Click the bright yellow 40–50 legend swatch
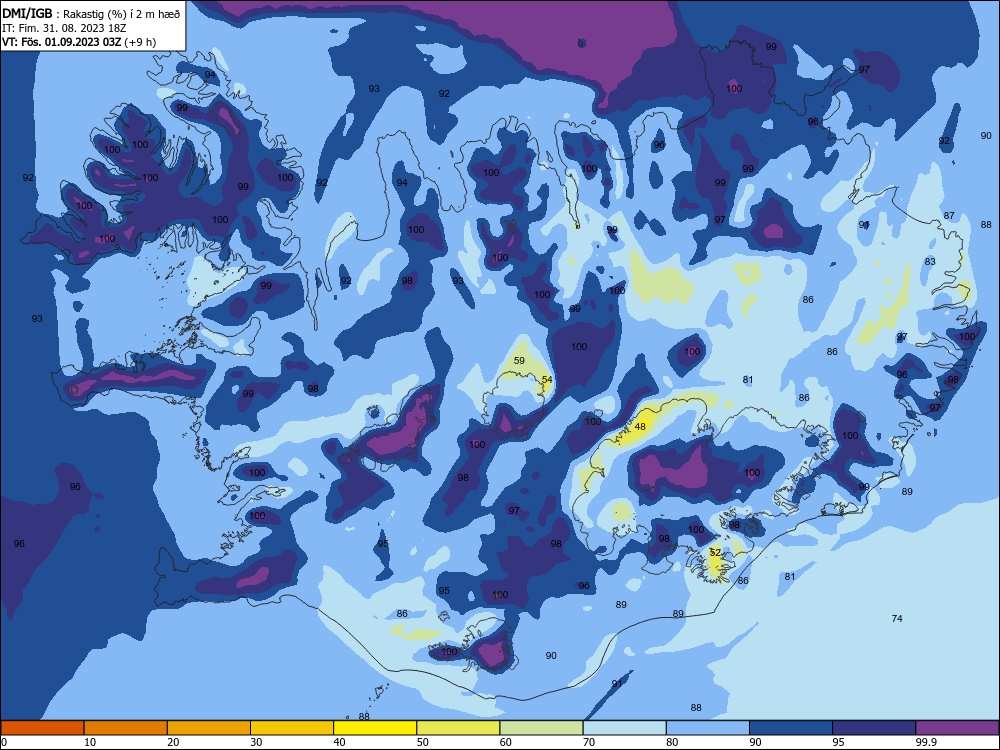 pyautogui.click(x=375, y=728)
